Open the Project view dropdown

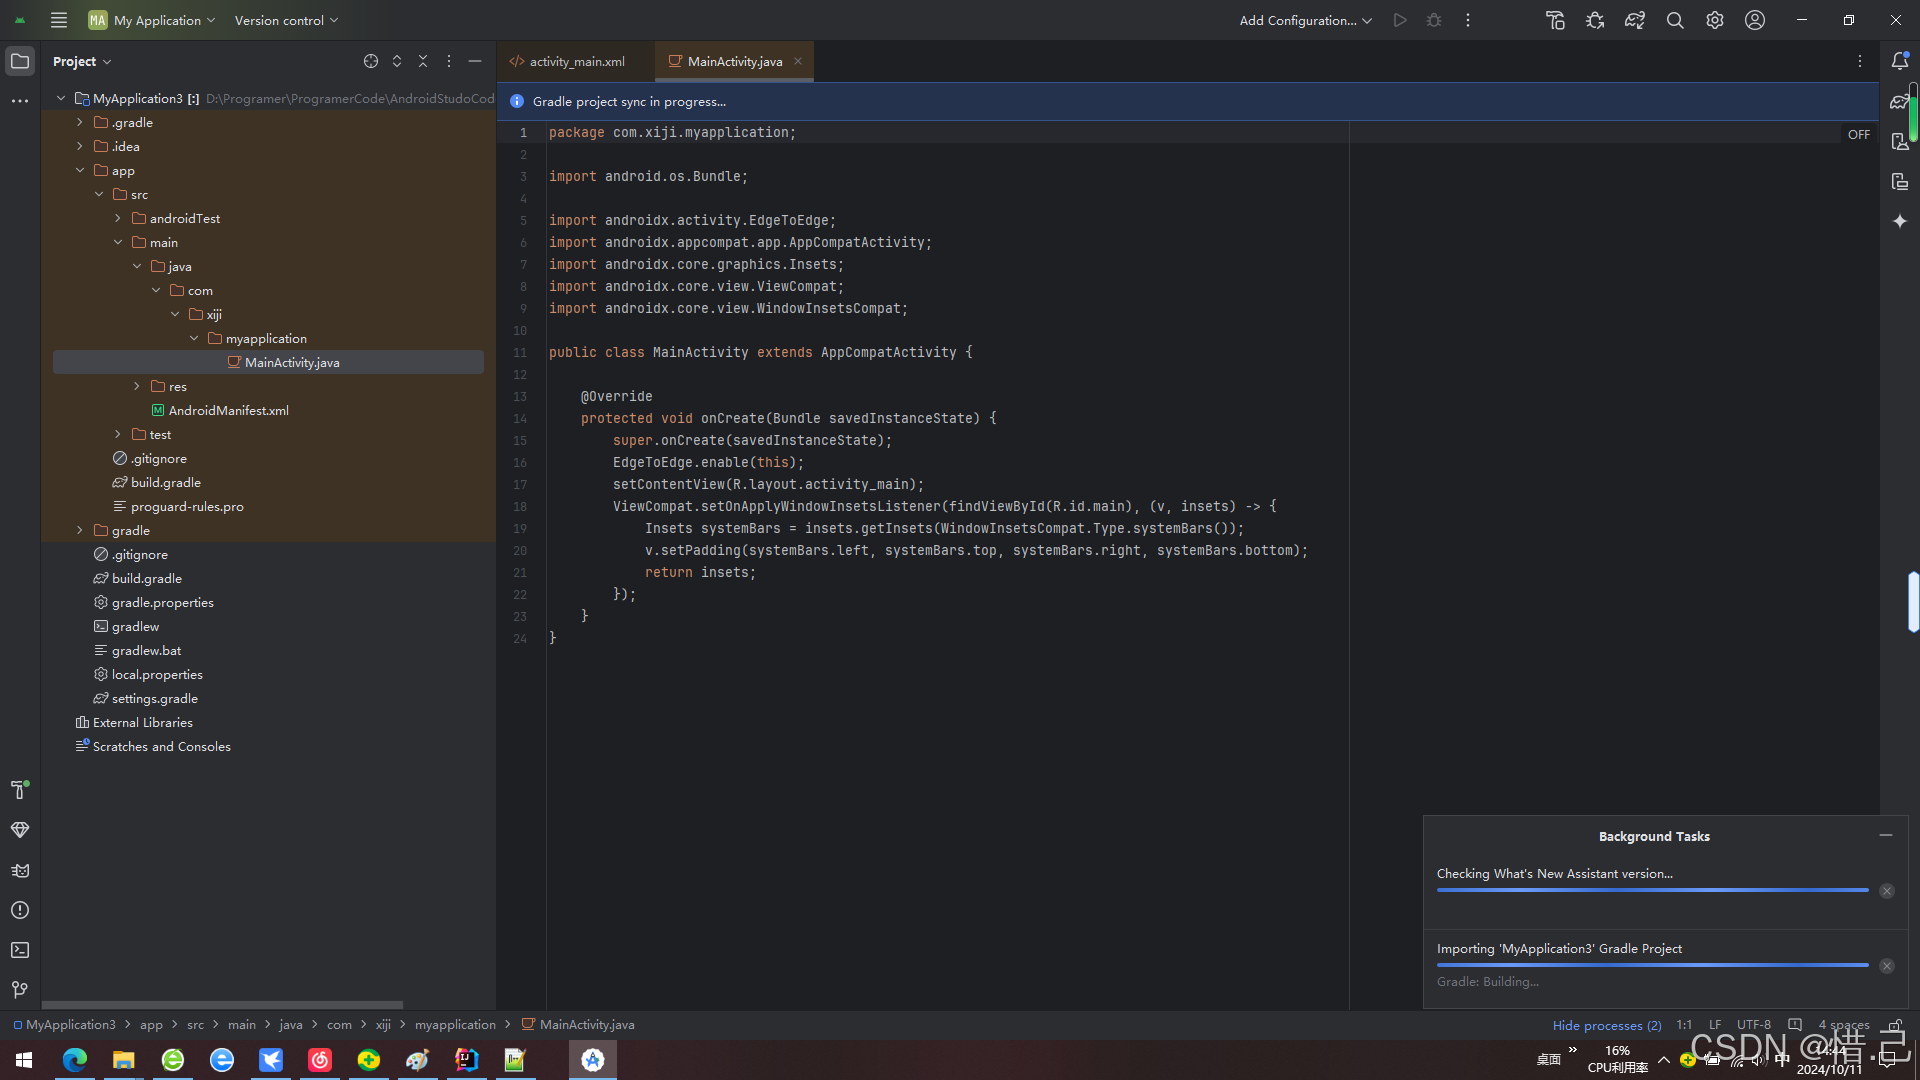click(x=82, y=61)
